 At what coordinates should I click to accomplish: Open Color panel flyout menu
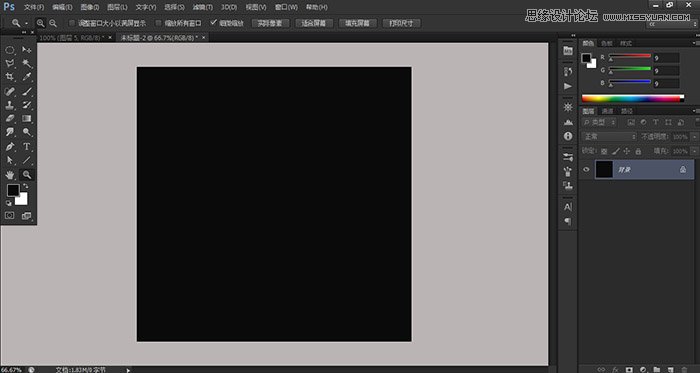[696, 43]
